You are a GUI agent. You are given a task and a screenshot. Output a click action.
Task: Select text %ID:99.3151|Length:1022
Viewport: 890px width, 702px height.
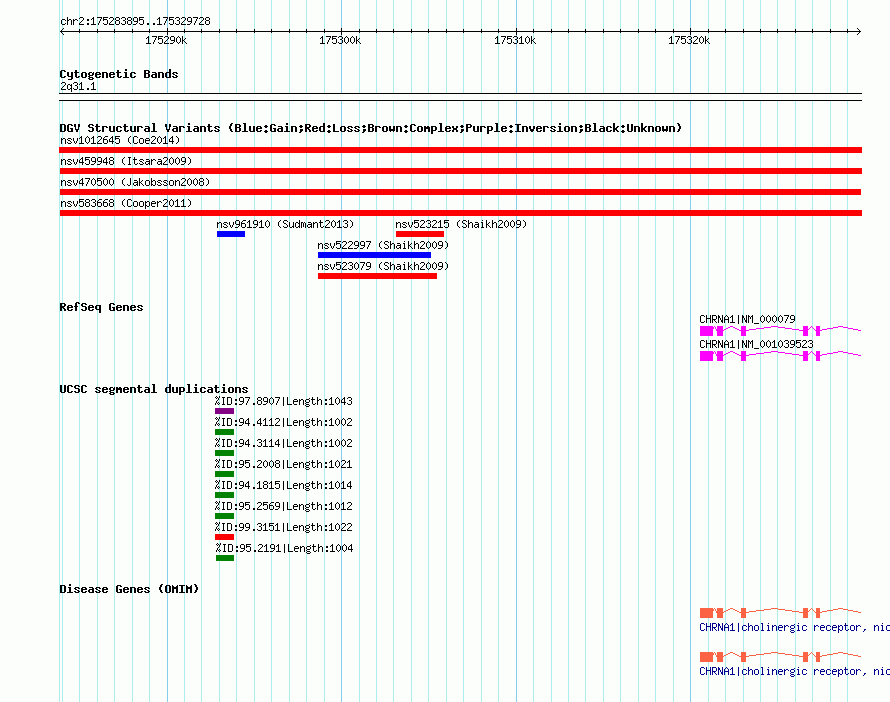tap(283, 527)
